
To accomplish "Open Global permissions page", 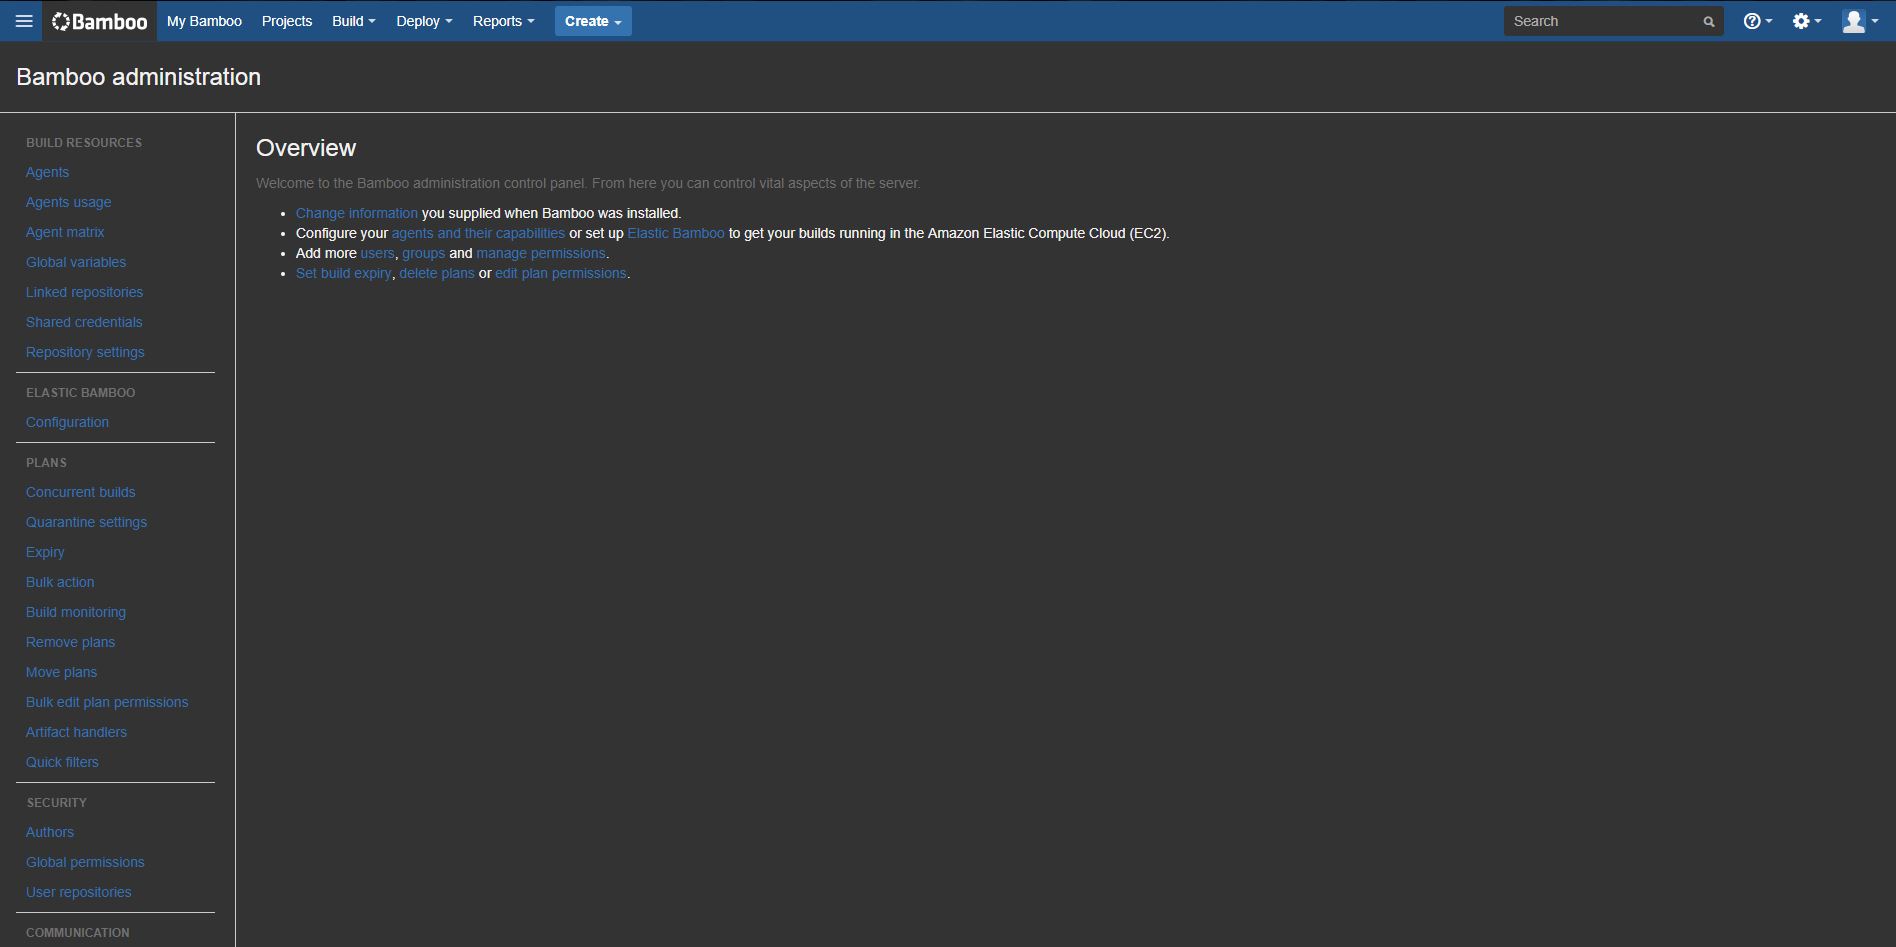I will pos(85,862).
